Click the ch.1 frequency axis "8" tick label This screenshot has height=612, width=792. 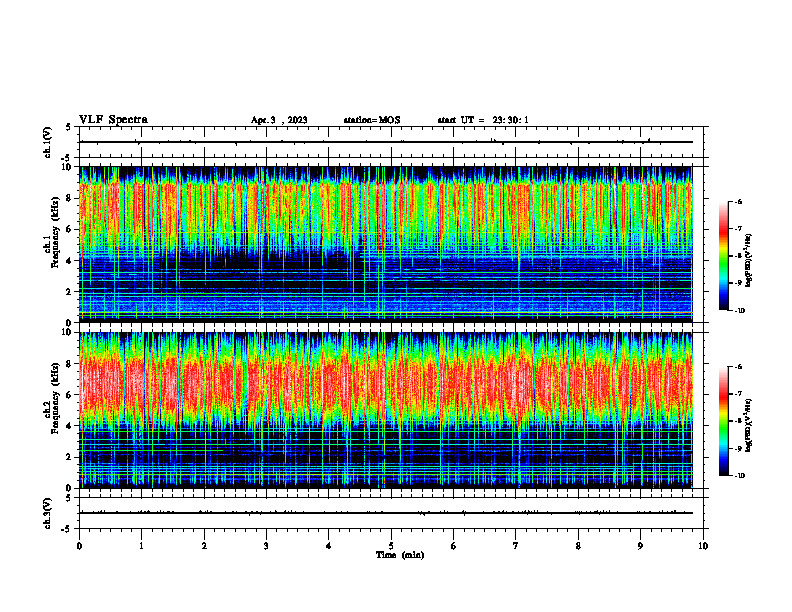[x=68, y=198]
